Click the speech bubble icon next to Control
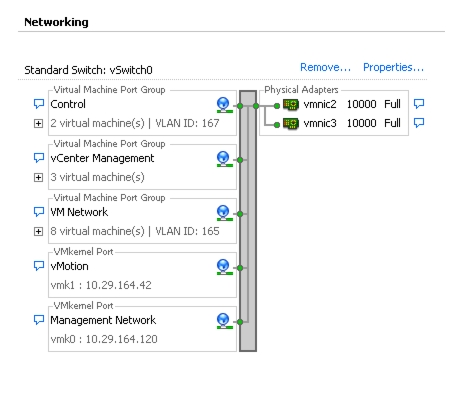The height and width of the screenshot is (393, 458). pyautogui.click(x=39, y=104)
